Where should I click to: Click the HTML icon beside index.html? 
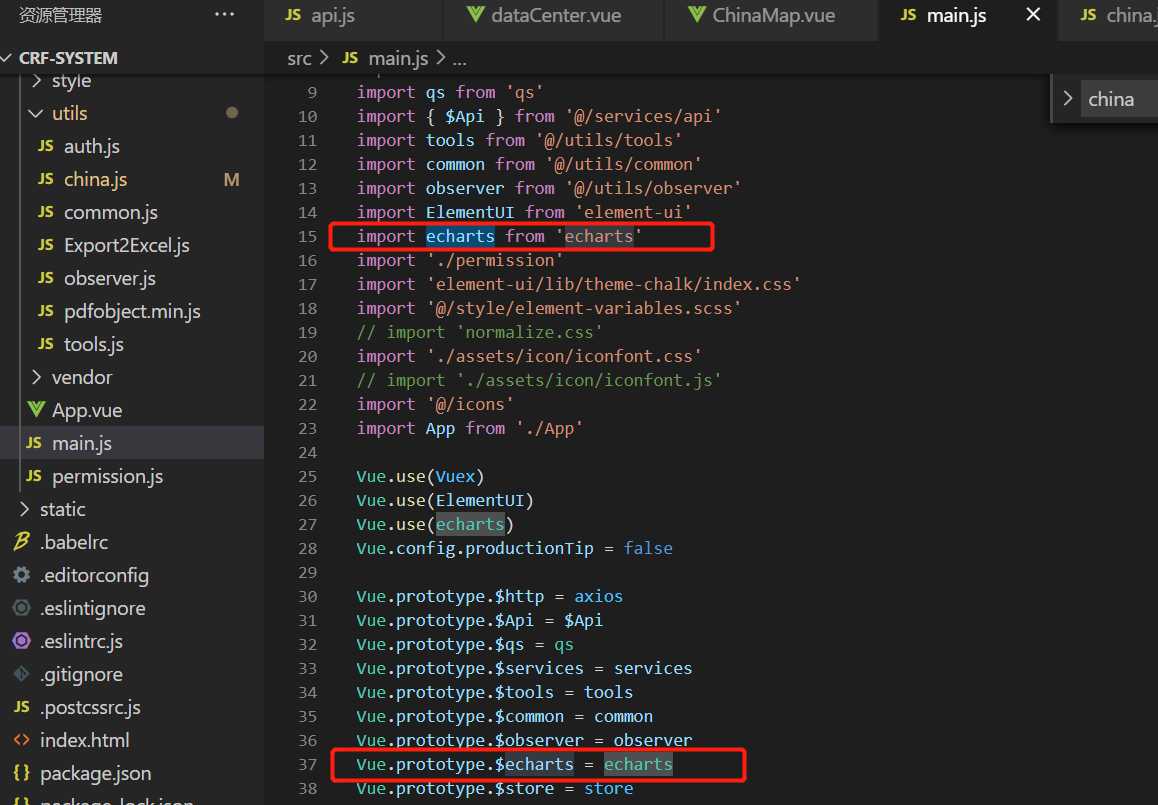tap(21, 740)
